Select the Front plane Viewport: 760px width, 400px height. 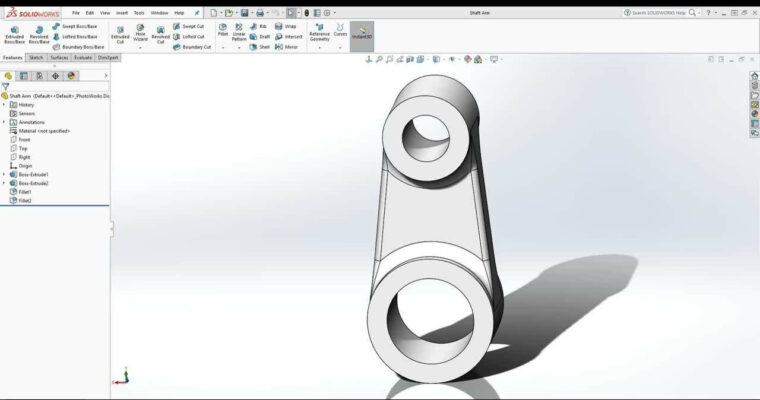(x=20, y=140)
